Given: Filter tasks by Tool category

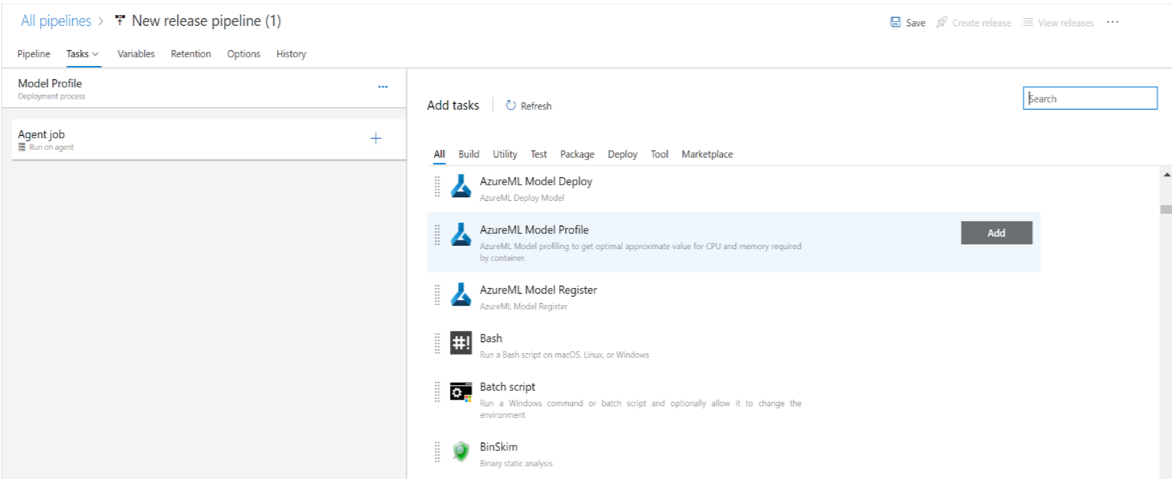Looking at the screenshot, I should click(x=659, y=154).
